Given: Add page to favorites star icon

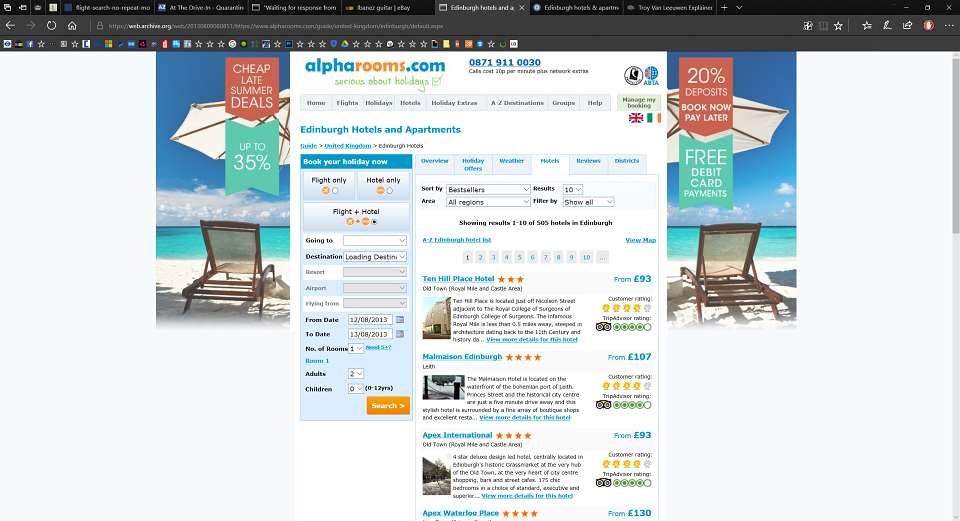Looking at the screenshot, I should [838, 26].
